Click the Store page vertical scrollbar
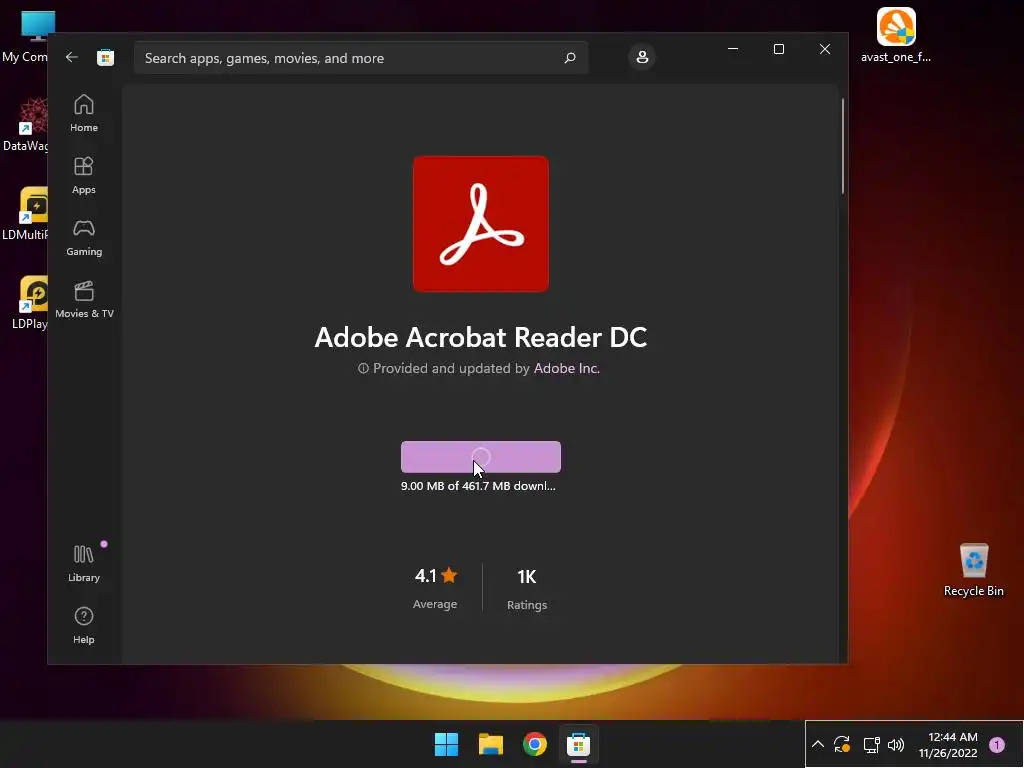Screen dimensions: 1024x768 843,146
